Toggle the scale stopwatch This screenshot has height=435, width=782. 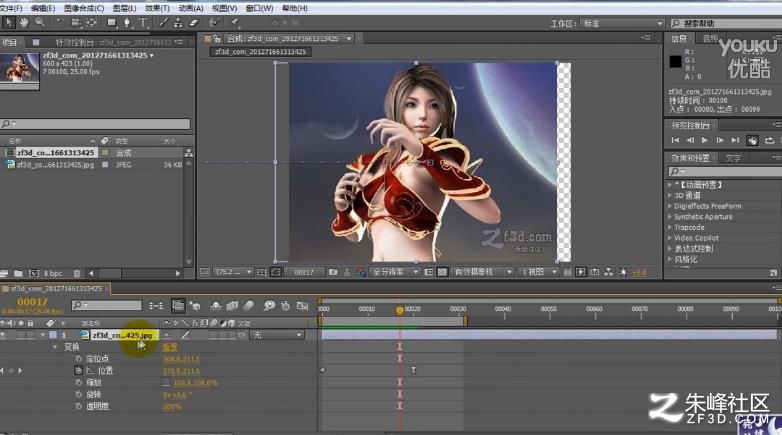pyautogui.click(x=78, y=382)
